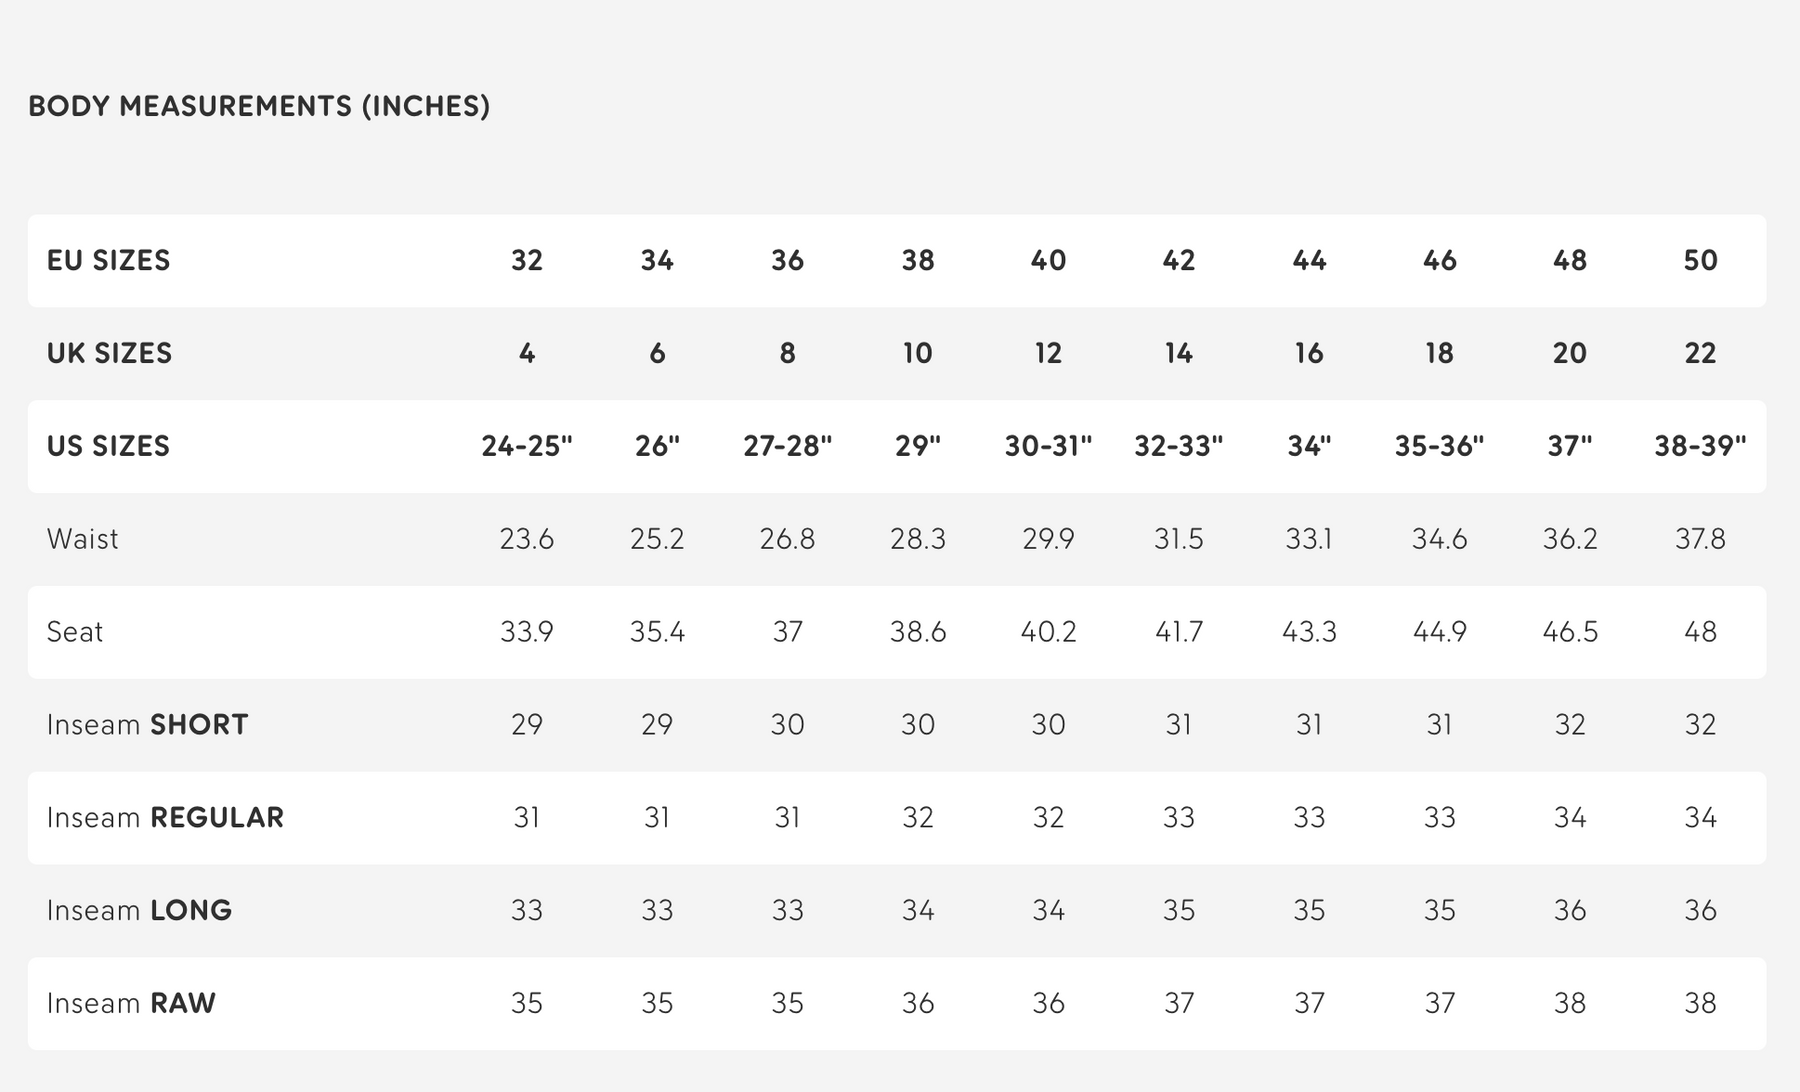This screenshot has height=1092, width=1800.
Task: Click the Inseam RAW row label
Action: 131,1004
